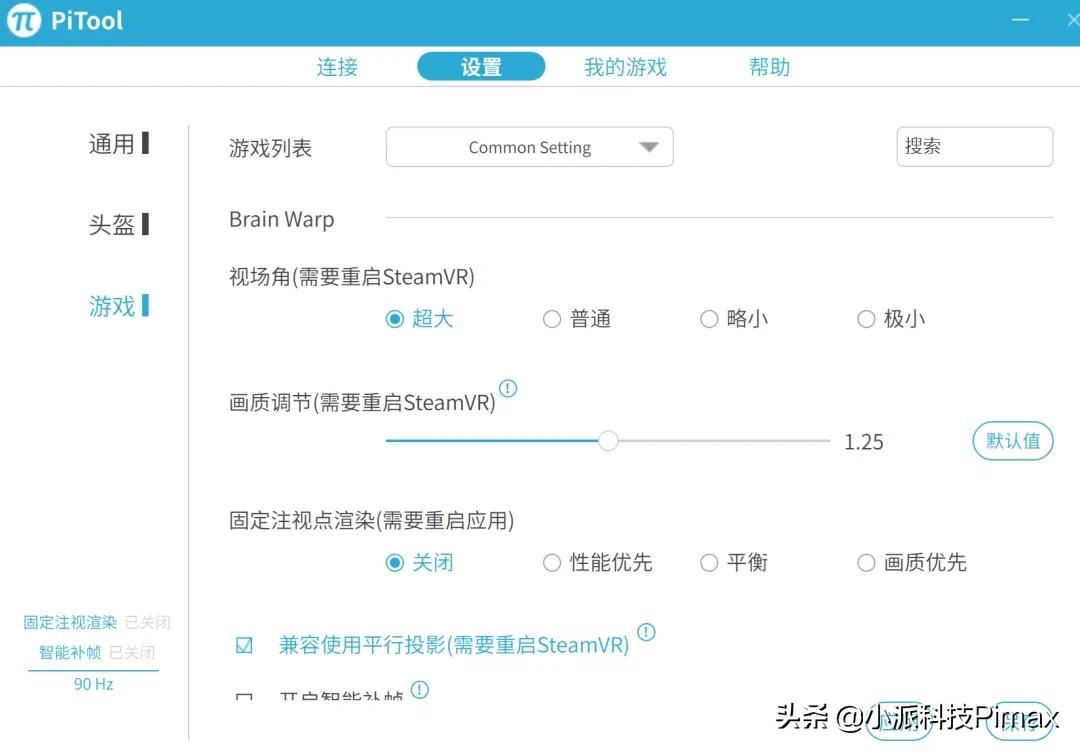Click the info icon next to 画质调节

pyautogui.click(x=508, y=389)
